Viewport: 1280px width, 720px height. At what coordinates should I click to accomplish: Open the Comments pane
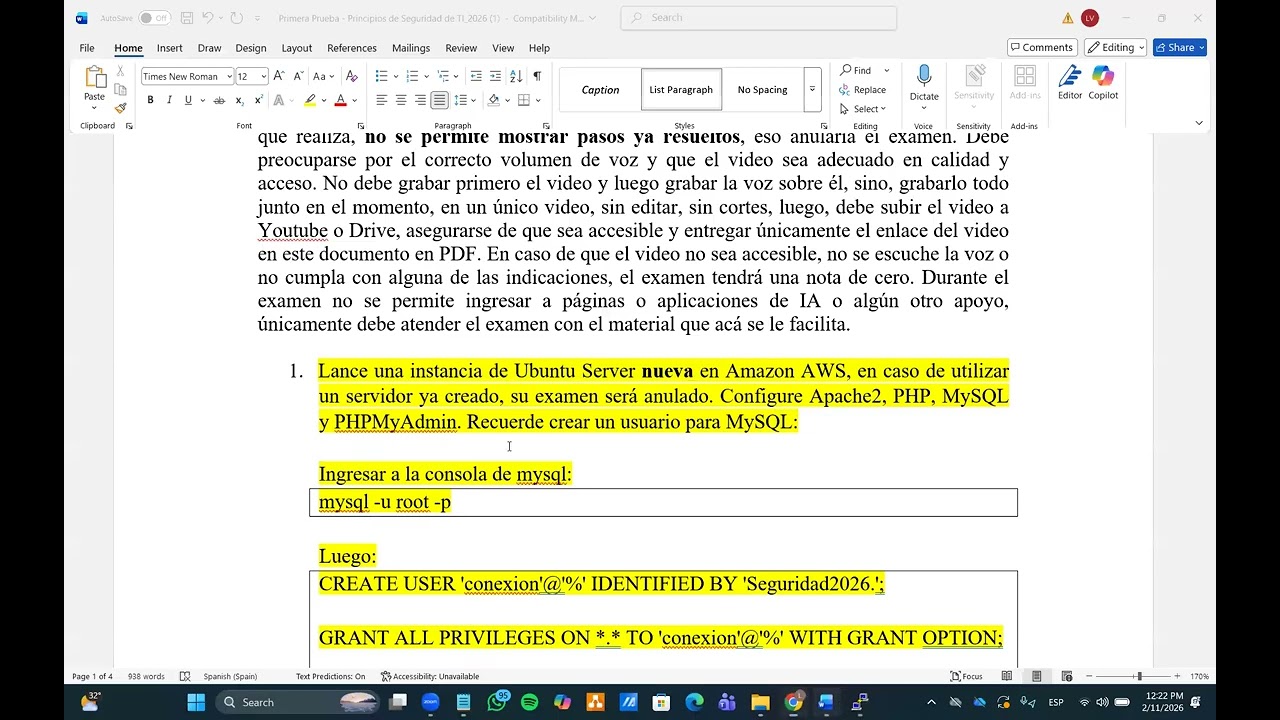[1042, 47]
